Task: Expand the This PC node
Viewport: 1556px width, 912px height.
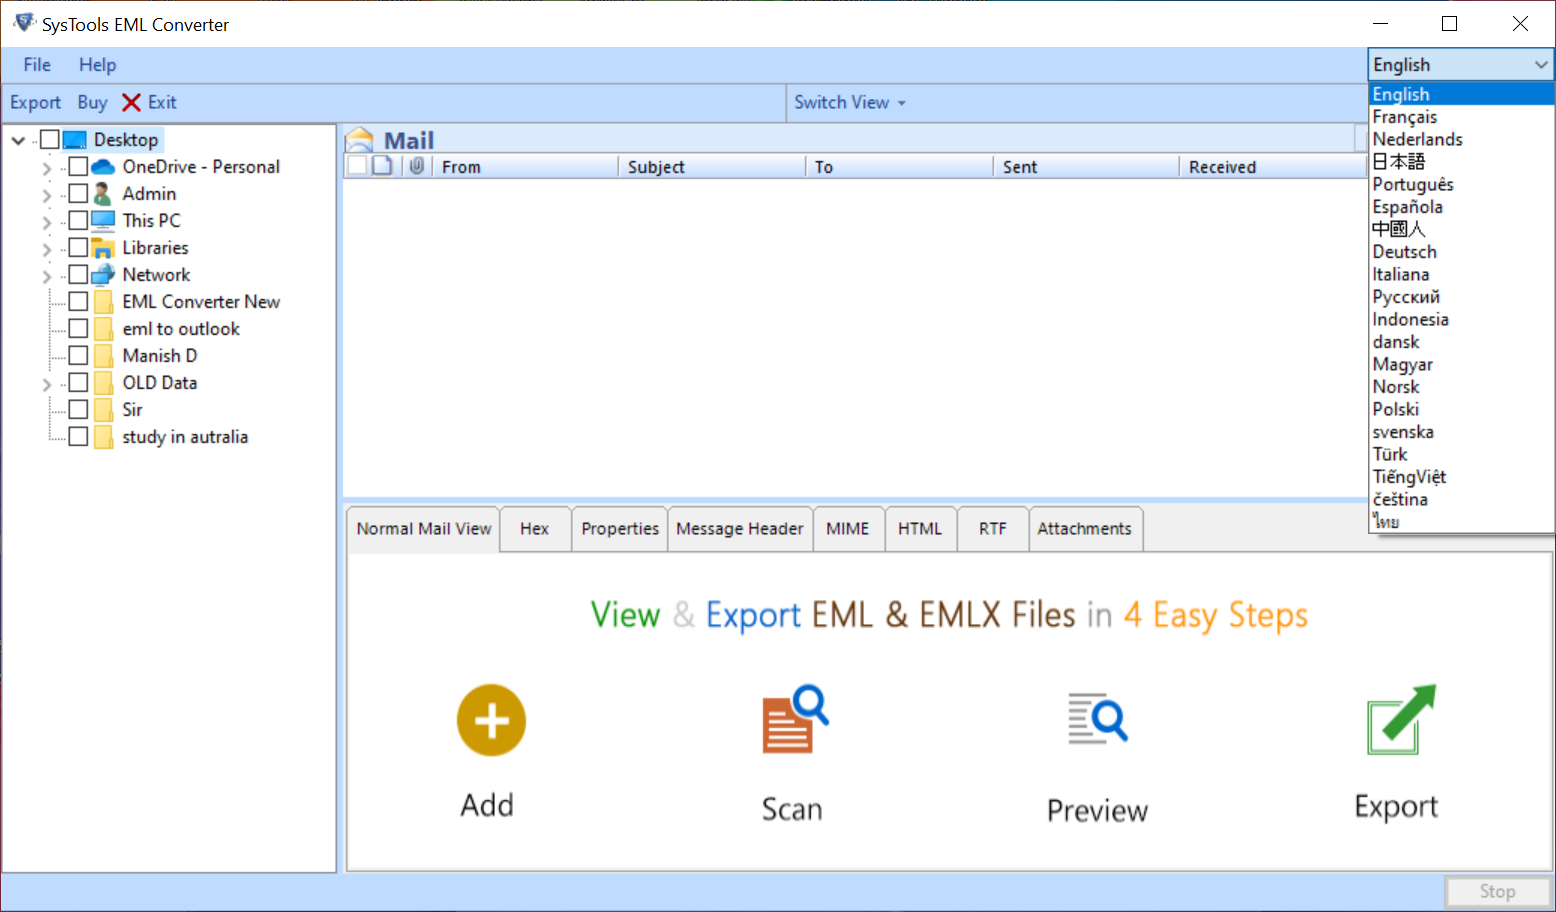Action: 47,222
